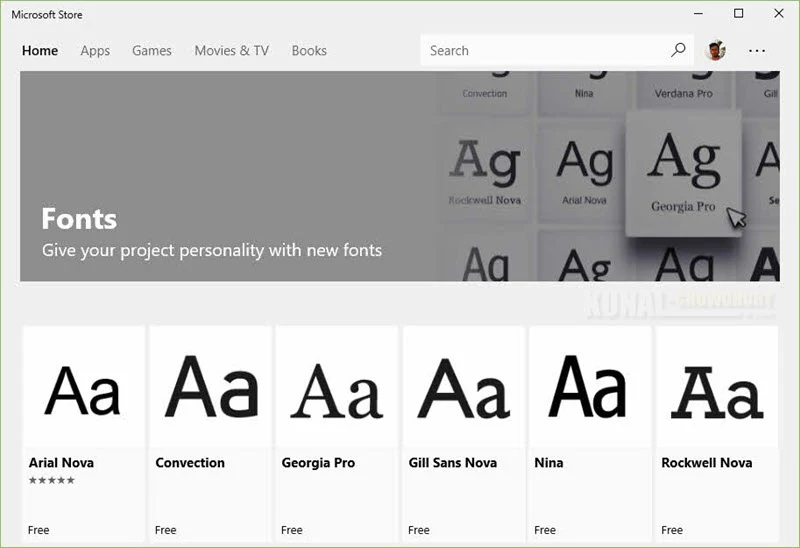Maximize the Microsoft Store window
This screenshot has width=800, height=548.
(x=738, y=13)
